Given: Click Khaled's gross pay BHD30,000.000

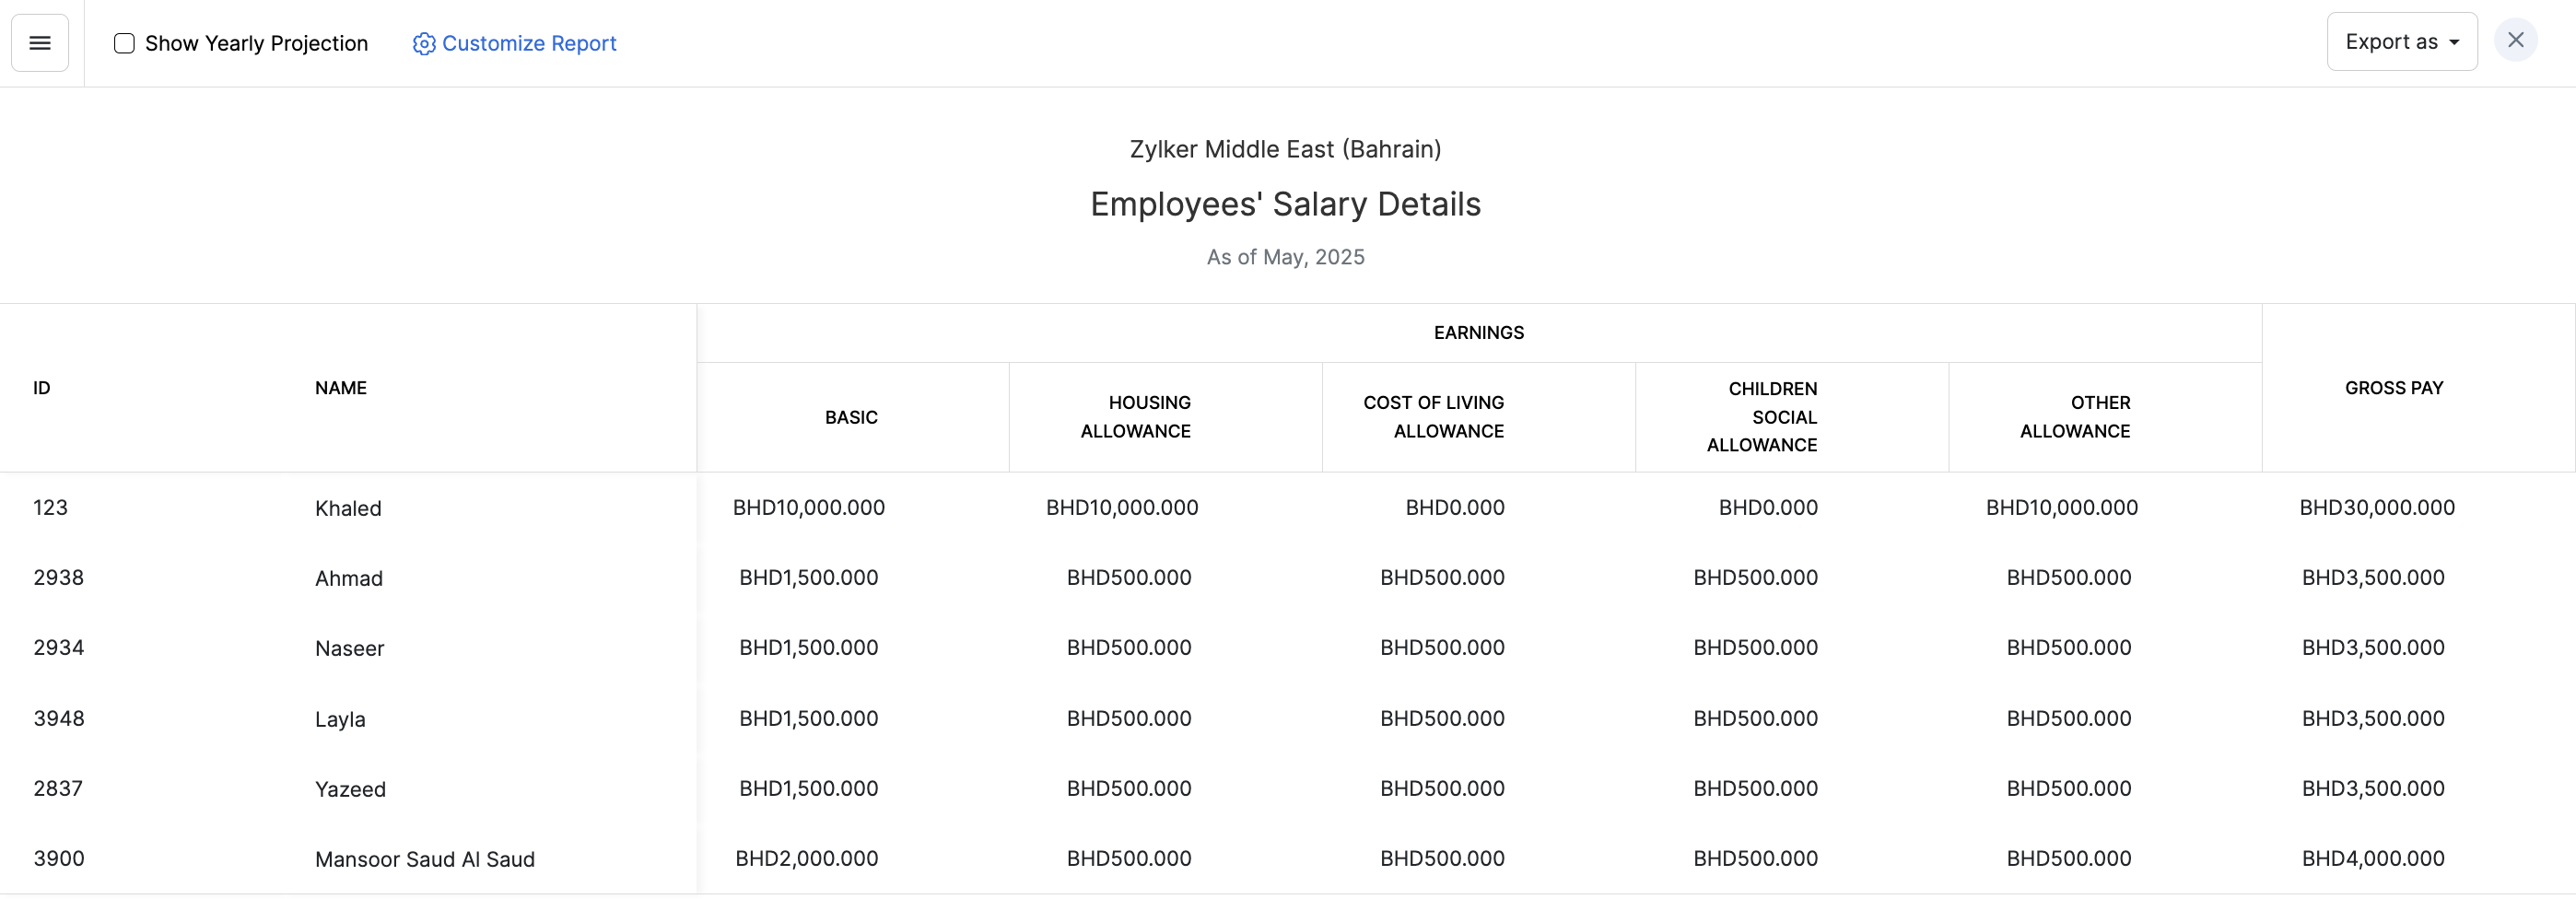Looking at the screenshot, I should (x=2376, y=508).
